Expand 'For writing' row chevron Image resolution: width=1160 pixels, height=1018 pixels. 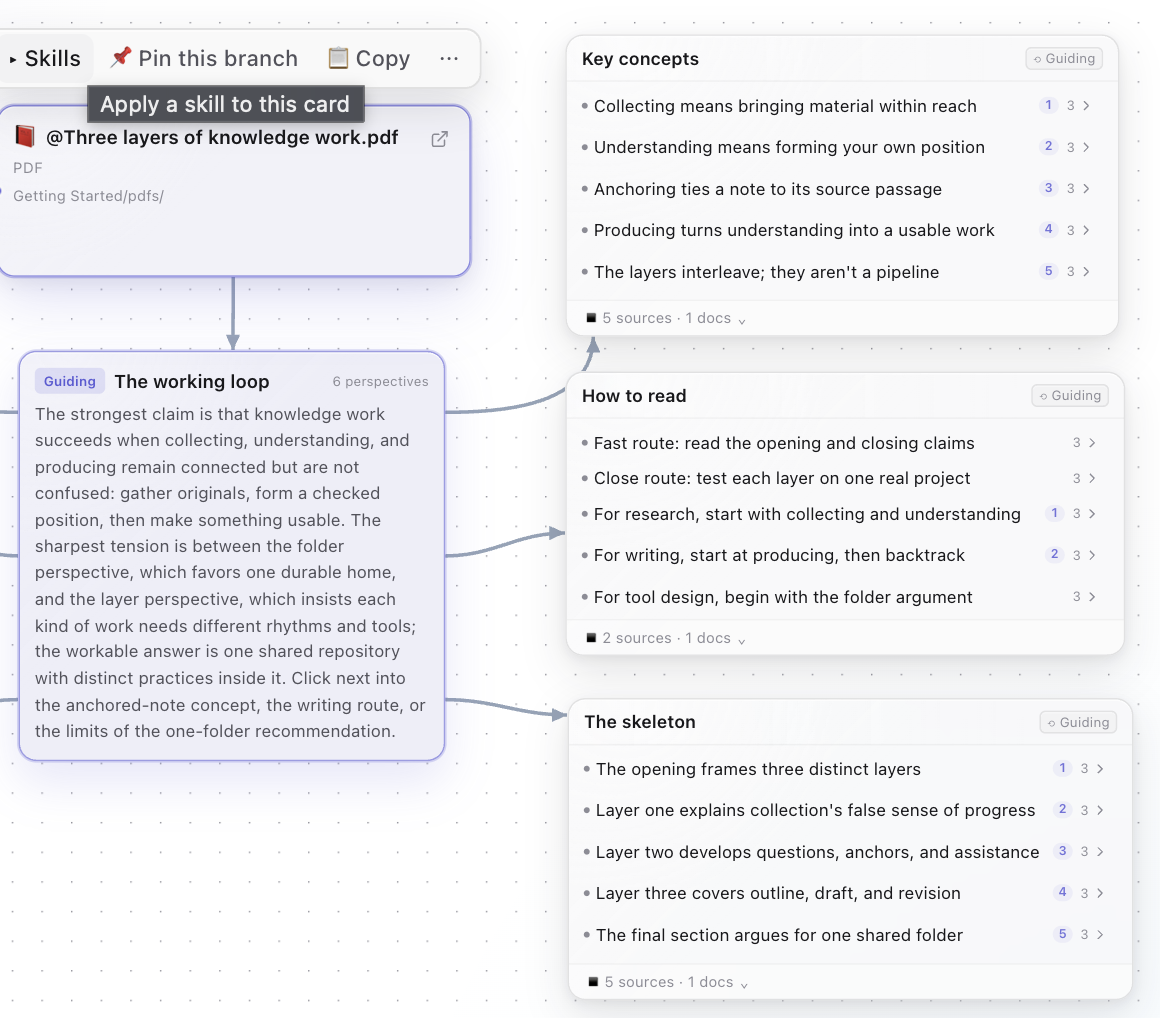click(x=1092, y=555)
